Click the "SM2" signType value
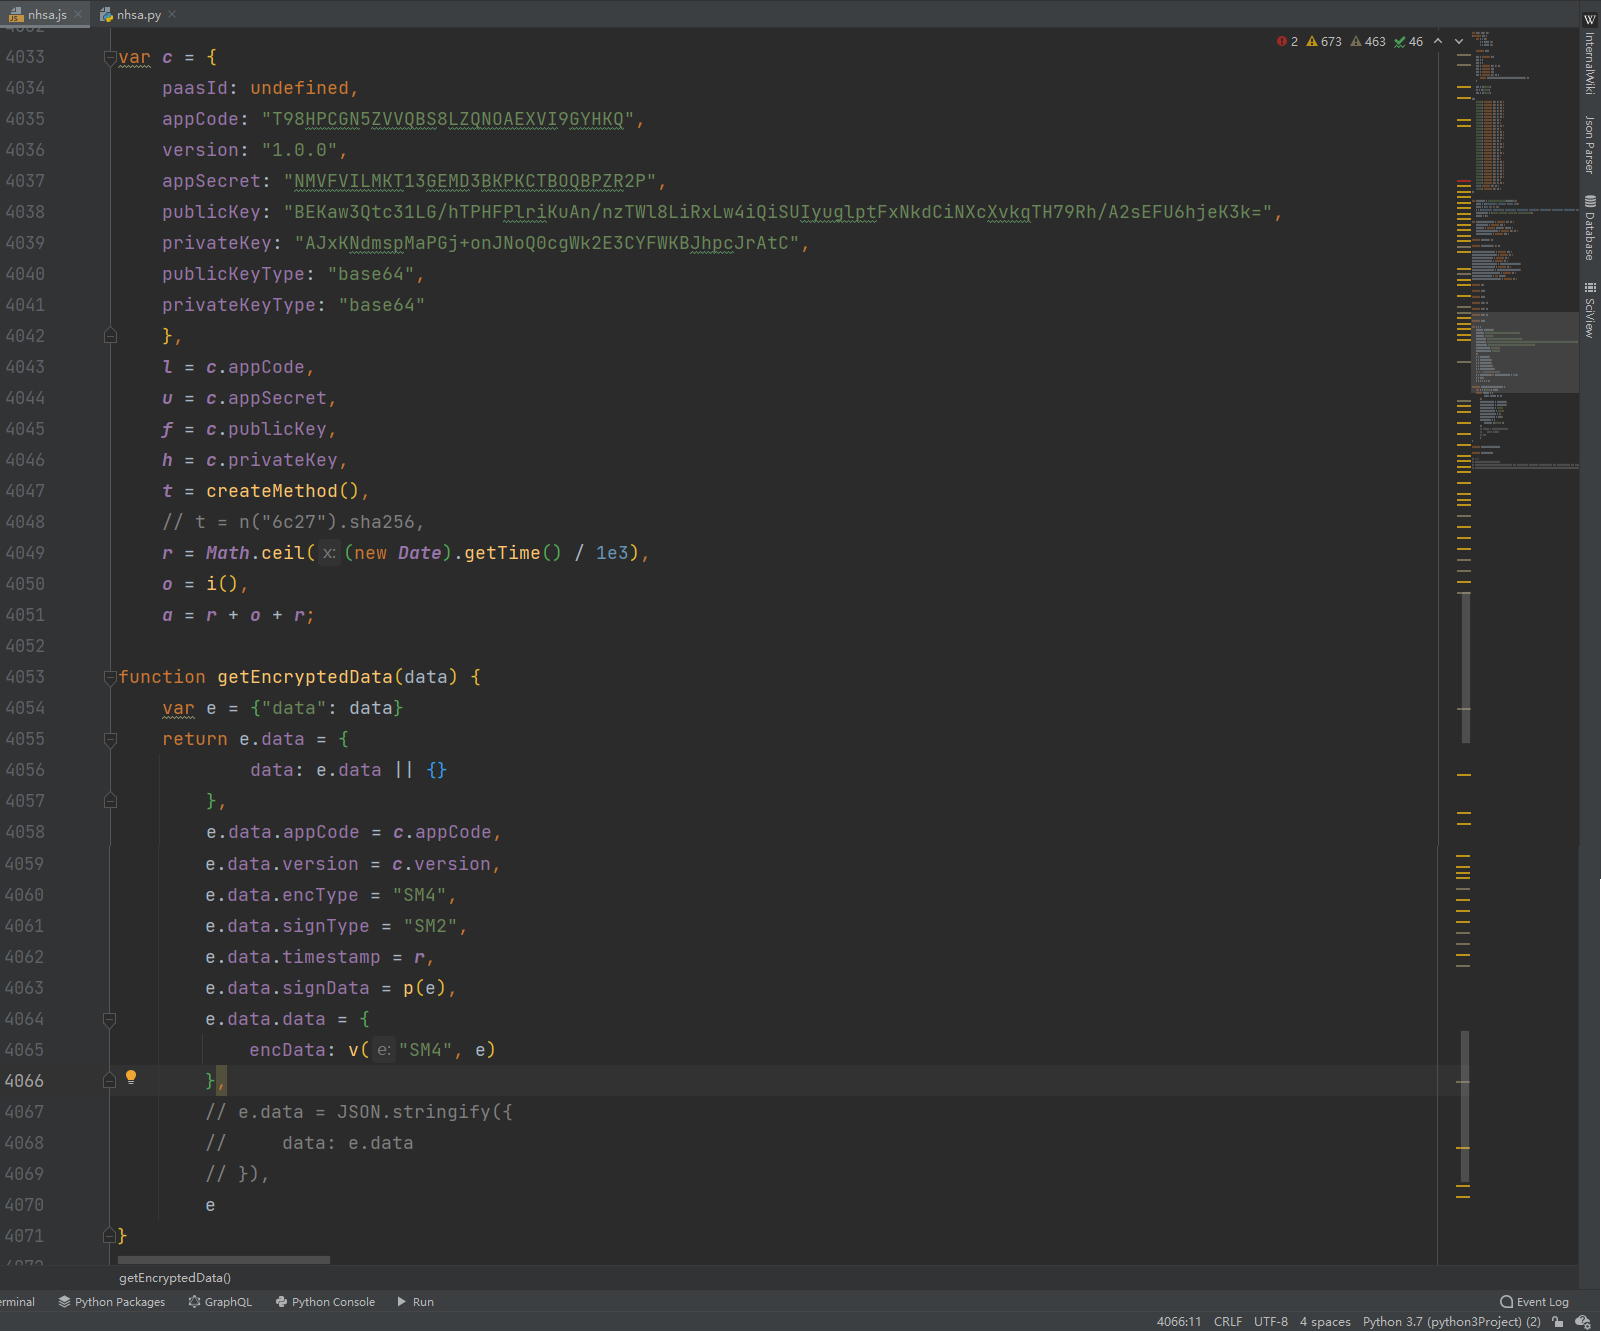Screen dimensions: 1601x1332 tap(430, 926)
